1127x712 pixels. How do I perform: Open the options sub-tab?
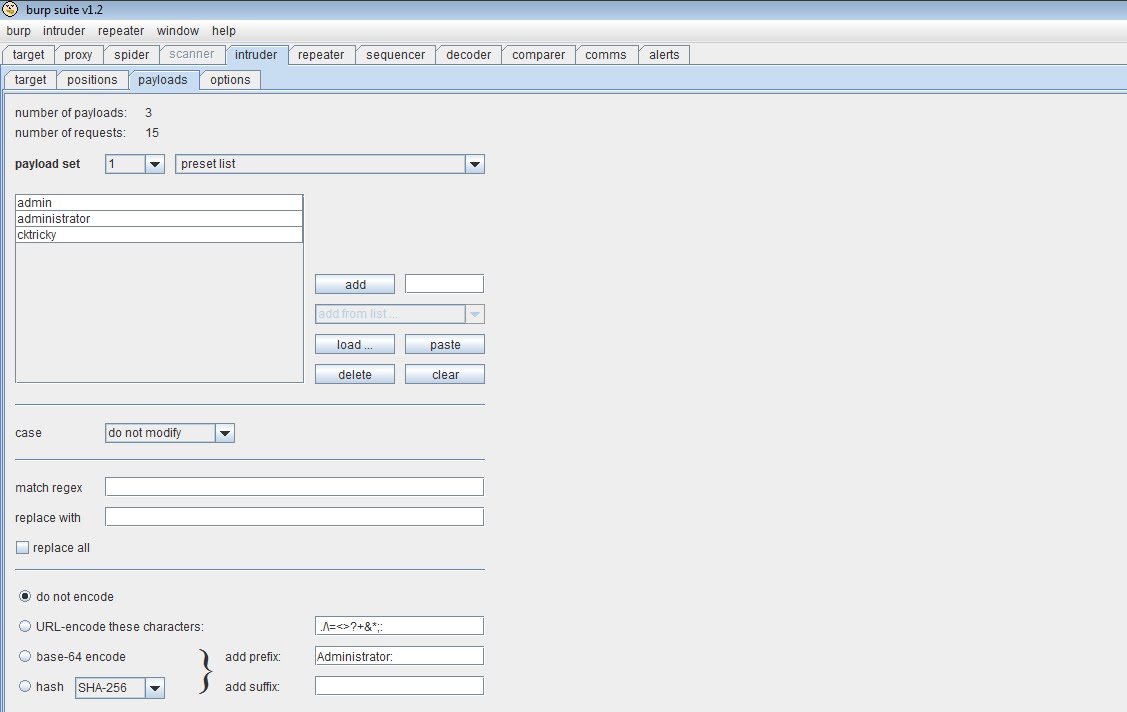(x=230, y=80)
